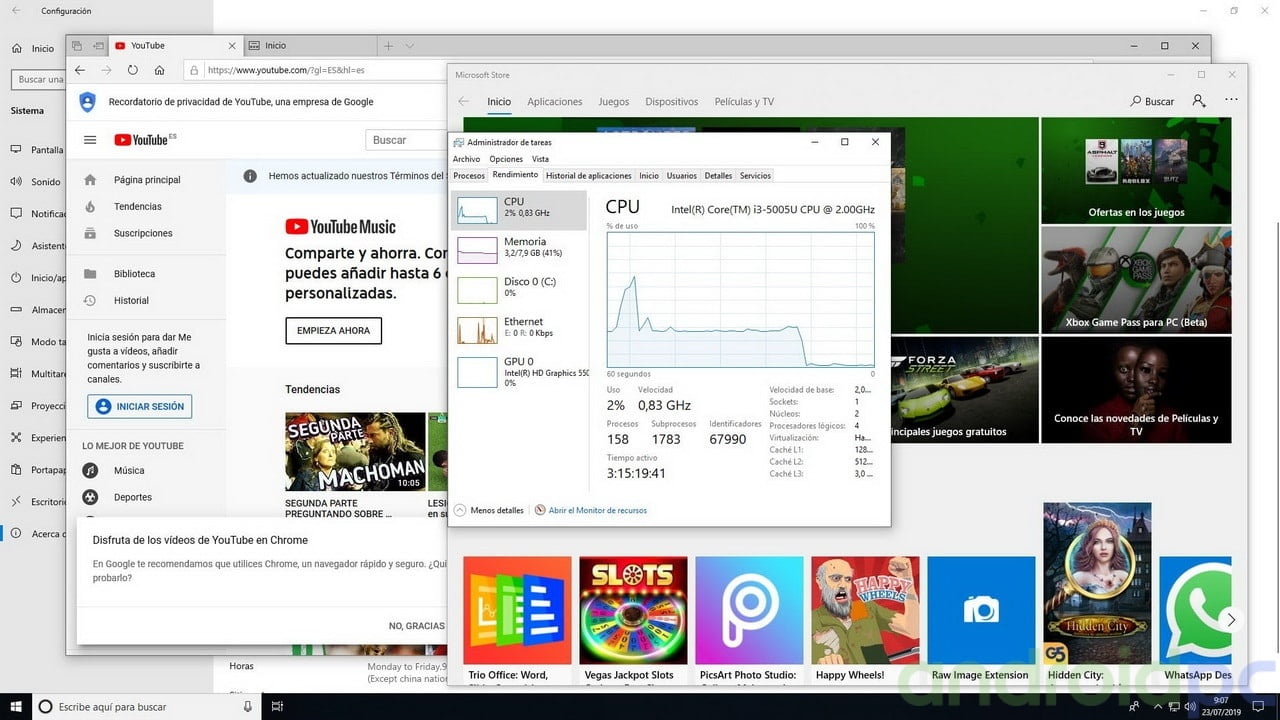Select Disco 0 (C:) performance item
Image resolution: width=1280 pixels, height=720 pixels.
pos(519,290)
